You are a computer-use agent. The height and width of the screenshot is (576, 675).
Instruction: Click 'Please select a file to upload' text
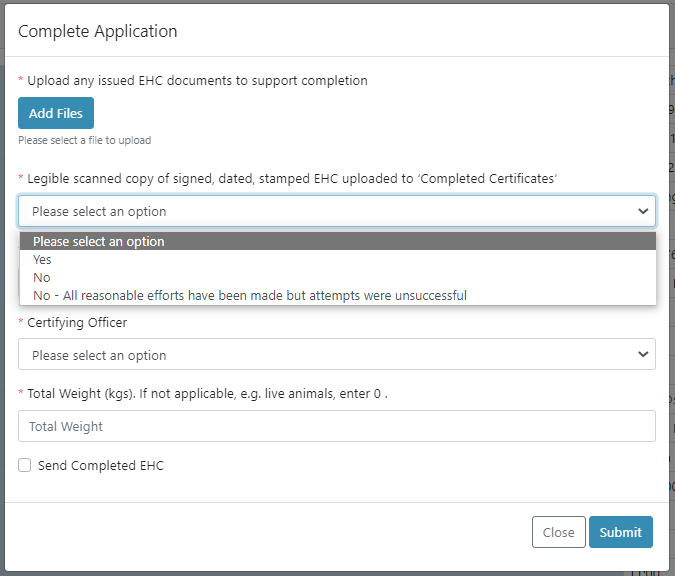coord(84,140)
